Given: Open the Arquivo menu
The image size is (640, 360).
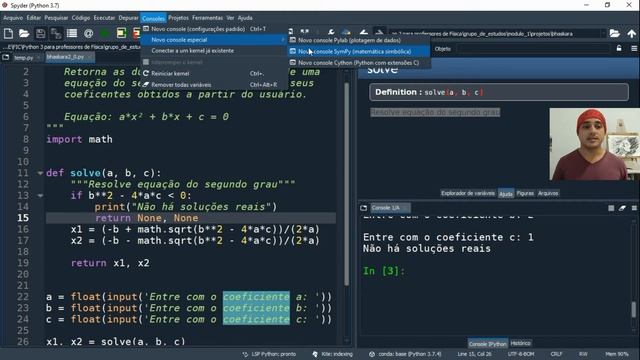Looking at the screenshot, I should click(x=13, y=18).
